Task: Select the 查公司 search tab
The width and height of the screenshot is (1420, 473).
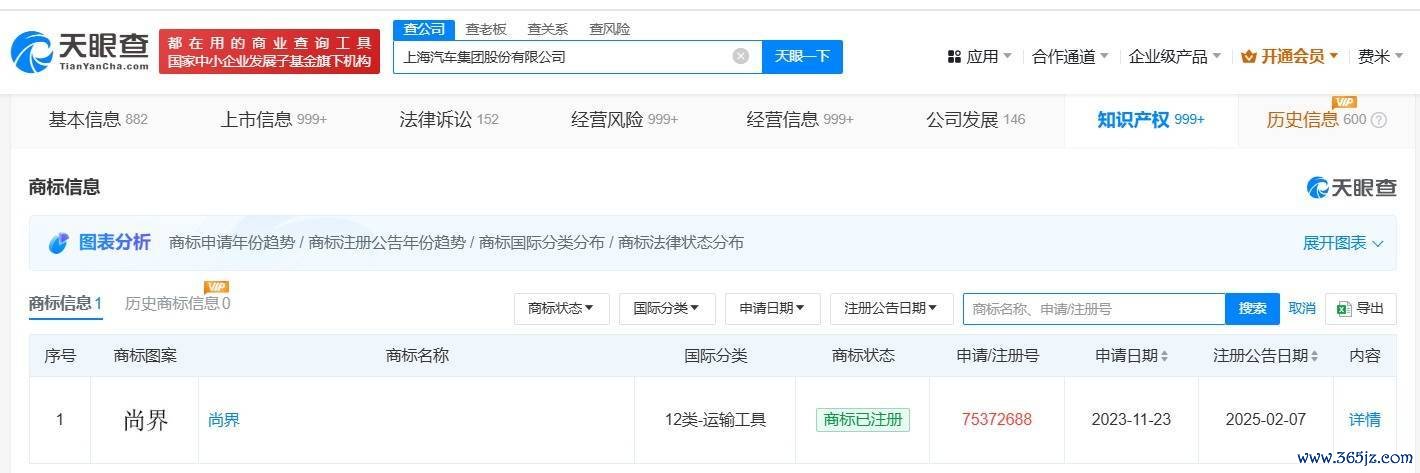Action: click(424, 29)
